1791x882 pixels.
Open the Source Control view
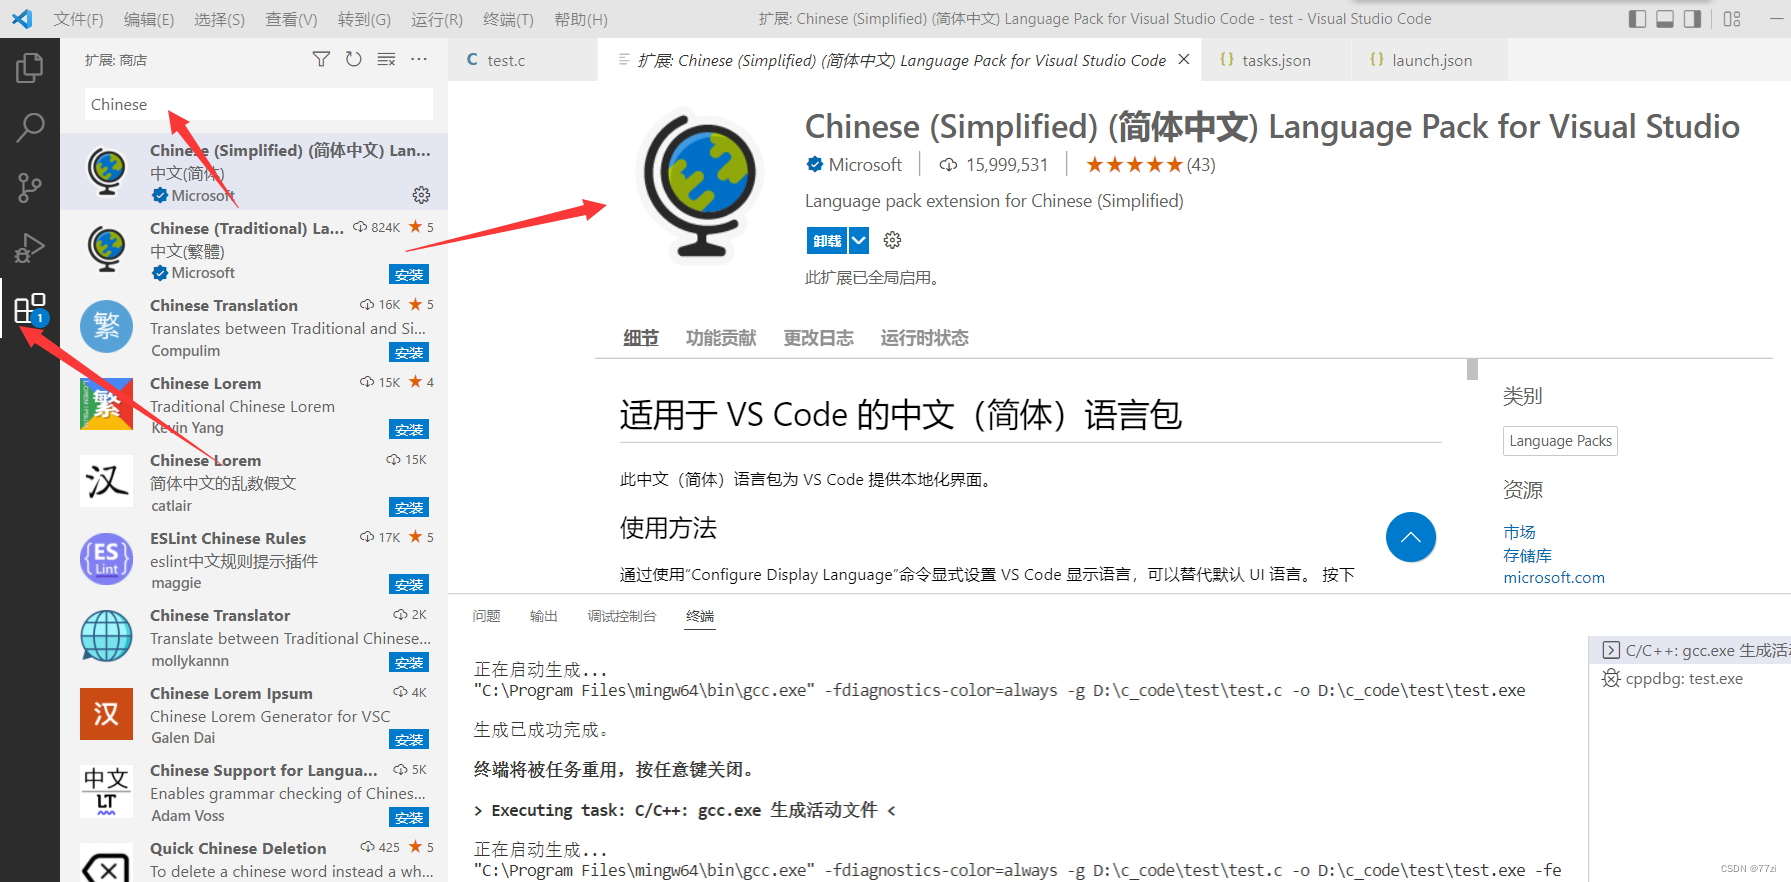click(29, 187)
